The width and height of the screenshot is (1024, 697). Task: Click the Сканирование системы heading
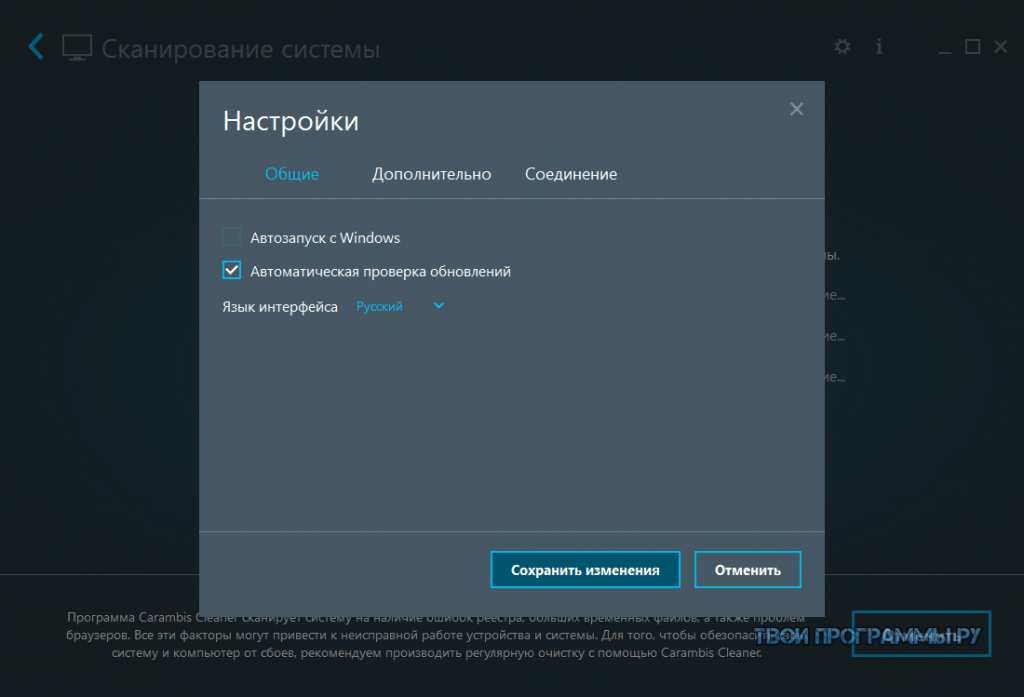(240, 49)
